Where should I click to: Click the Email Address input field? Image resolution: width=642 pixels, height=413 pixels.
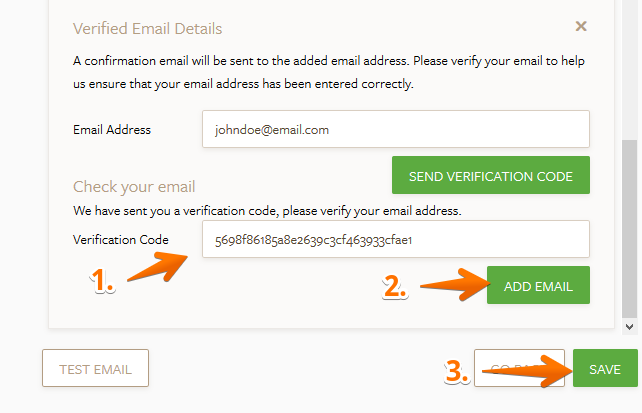395,129
